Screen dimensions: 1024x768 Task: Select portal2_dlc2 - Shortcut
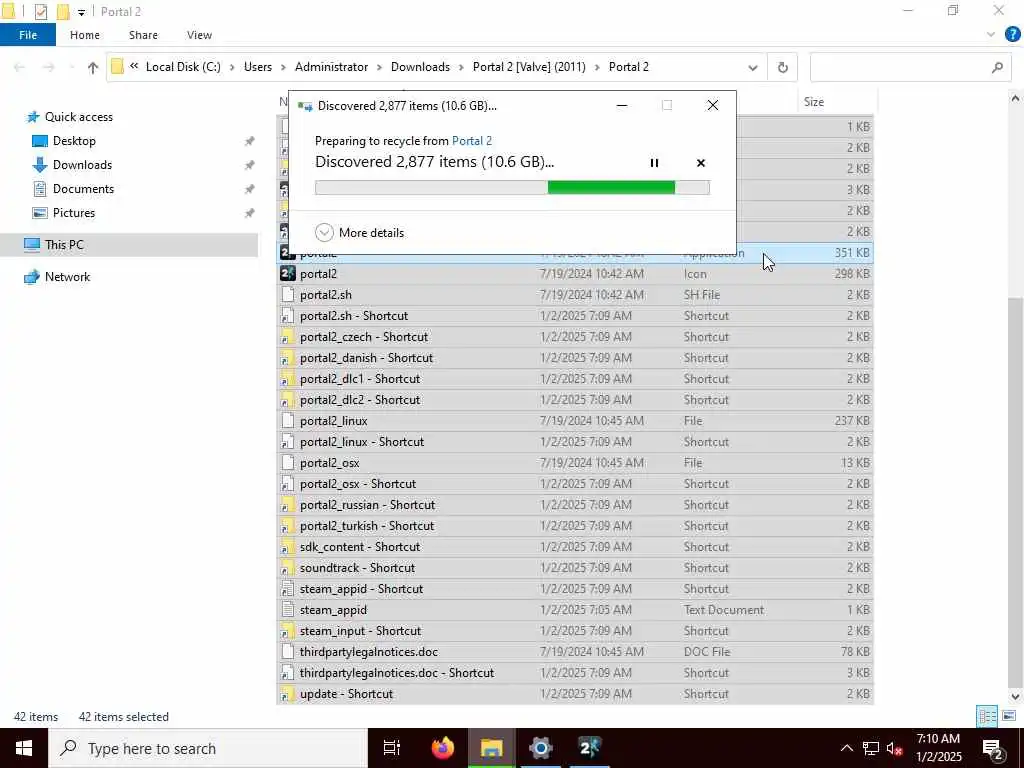pos(575,400)
